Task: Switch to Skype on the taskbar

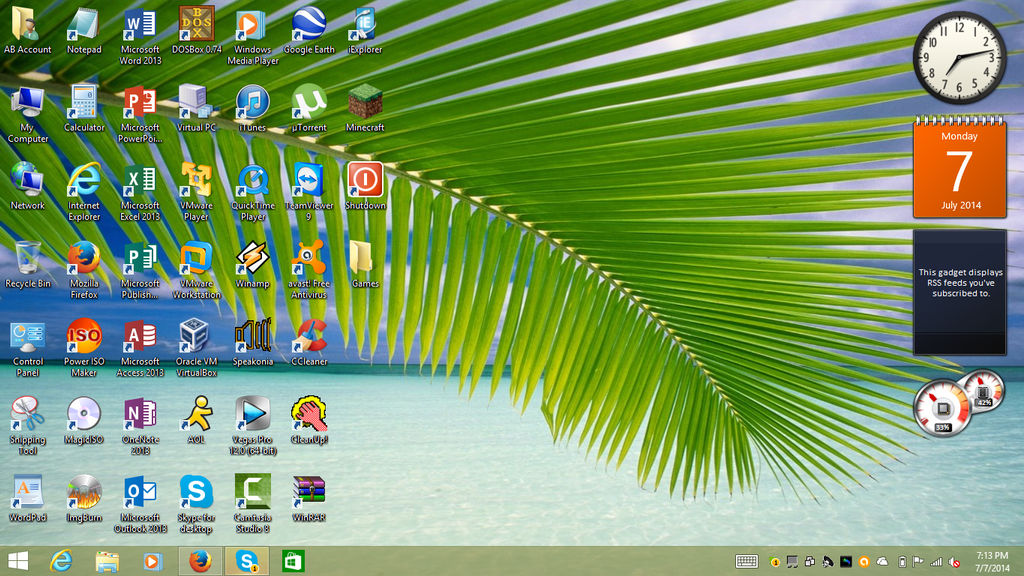Action: pyautogui.click(x=247, y=561)
